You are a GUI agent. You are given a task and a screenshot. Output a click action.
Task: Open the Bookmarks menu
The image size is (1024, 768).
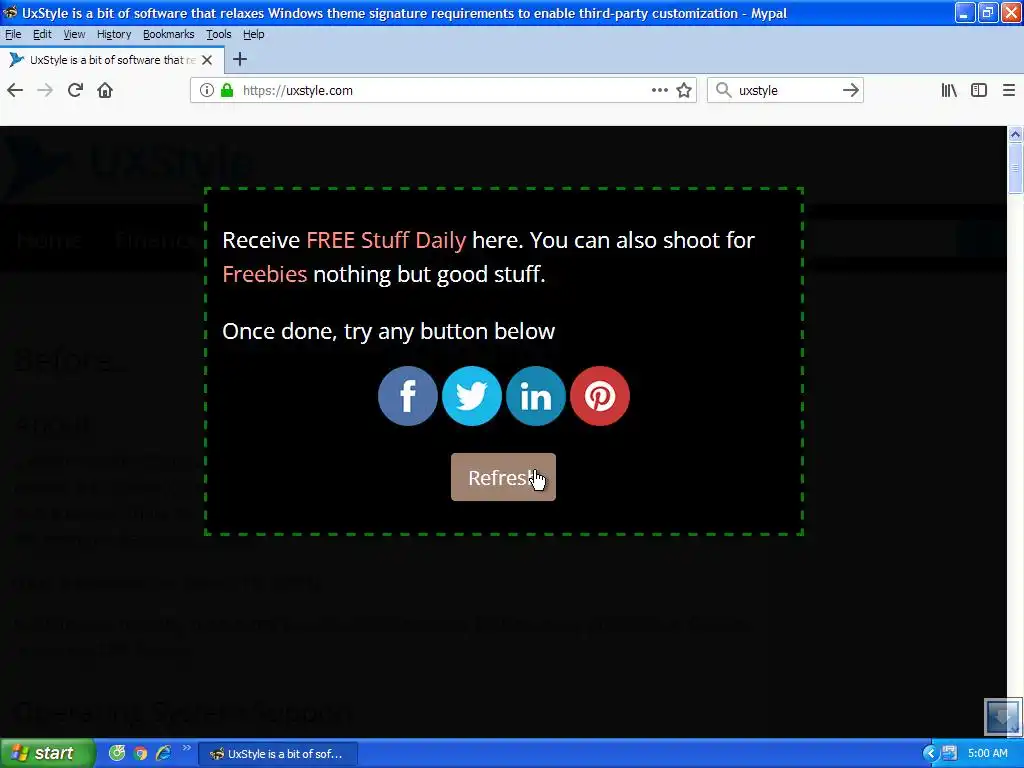168,35
